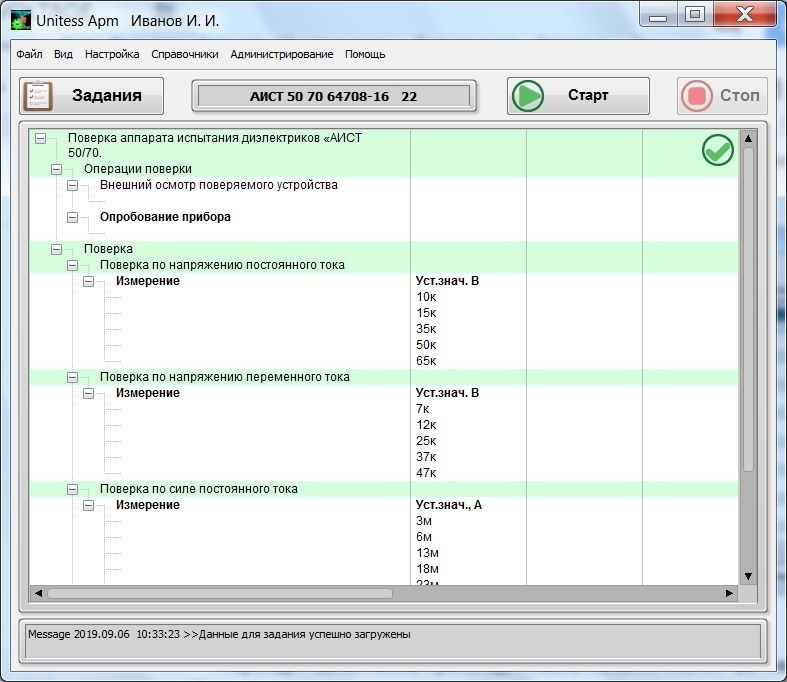Screen dimensions: 787x682
Task: Select Внешний осмотр поверяемого устройства item
Action: pos(218,185)
